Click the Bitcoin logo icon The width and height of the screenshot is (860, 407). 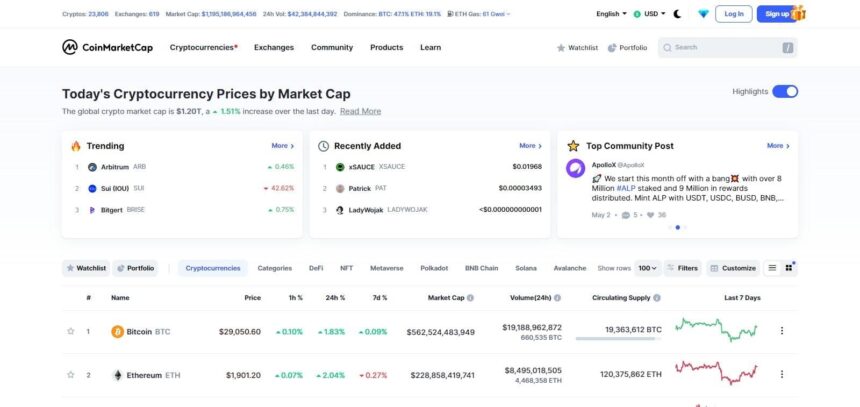(117, 331)
